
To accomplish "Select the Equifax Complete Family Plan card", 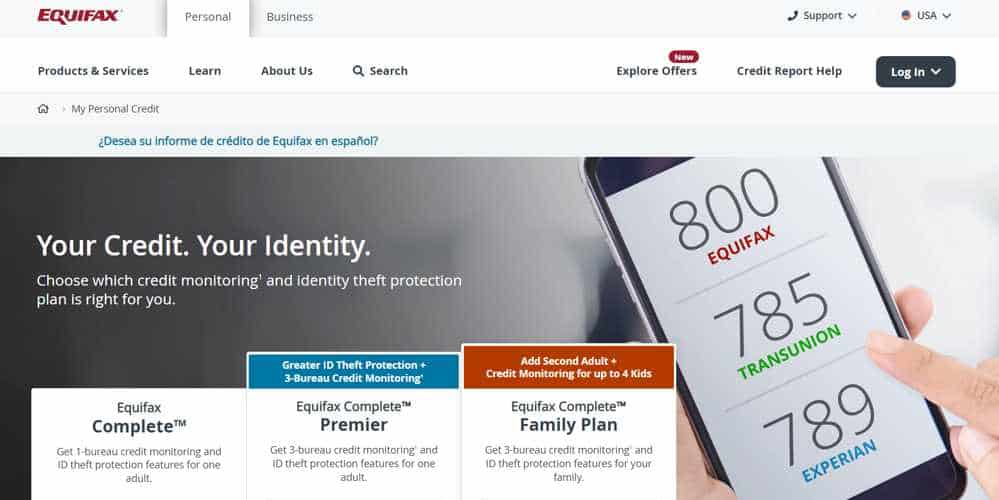I will 568,422.
